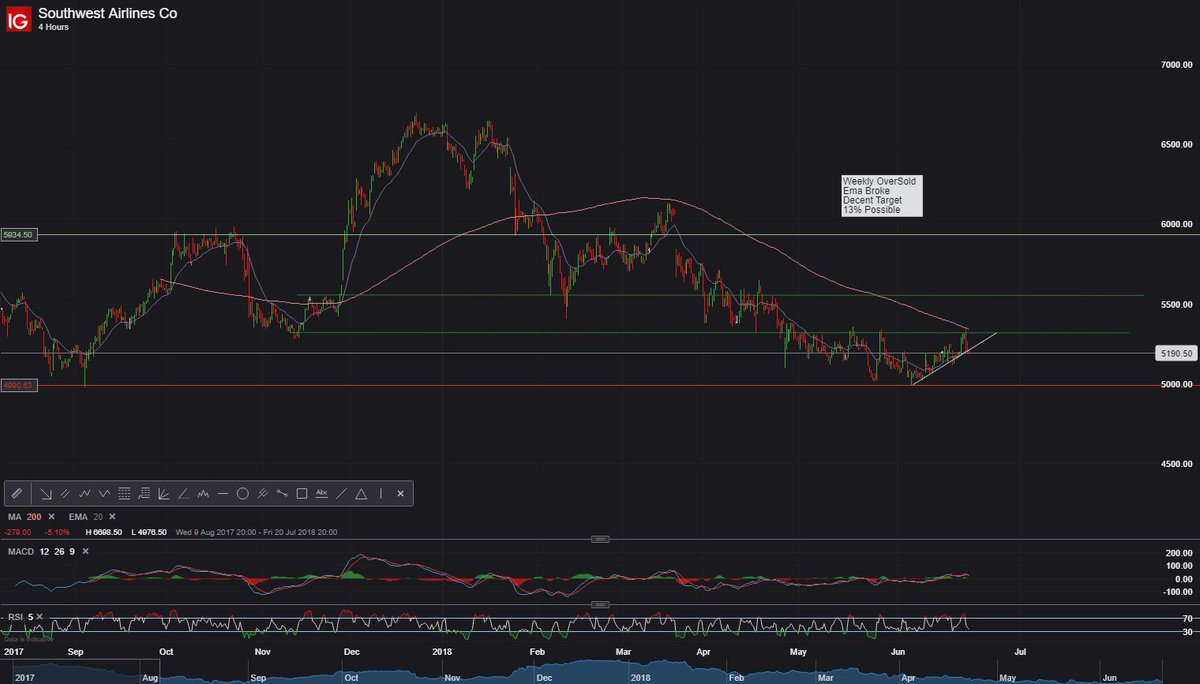Change the 4 Hours timeframe label

coord(54,28)
